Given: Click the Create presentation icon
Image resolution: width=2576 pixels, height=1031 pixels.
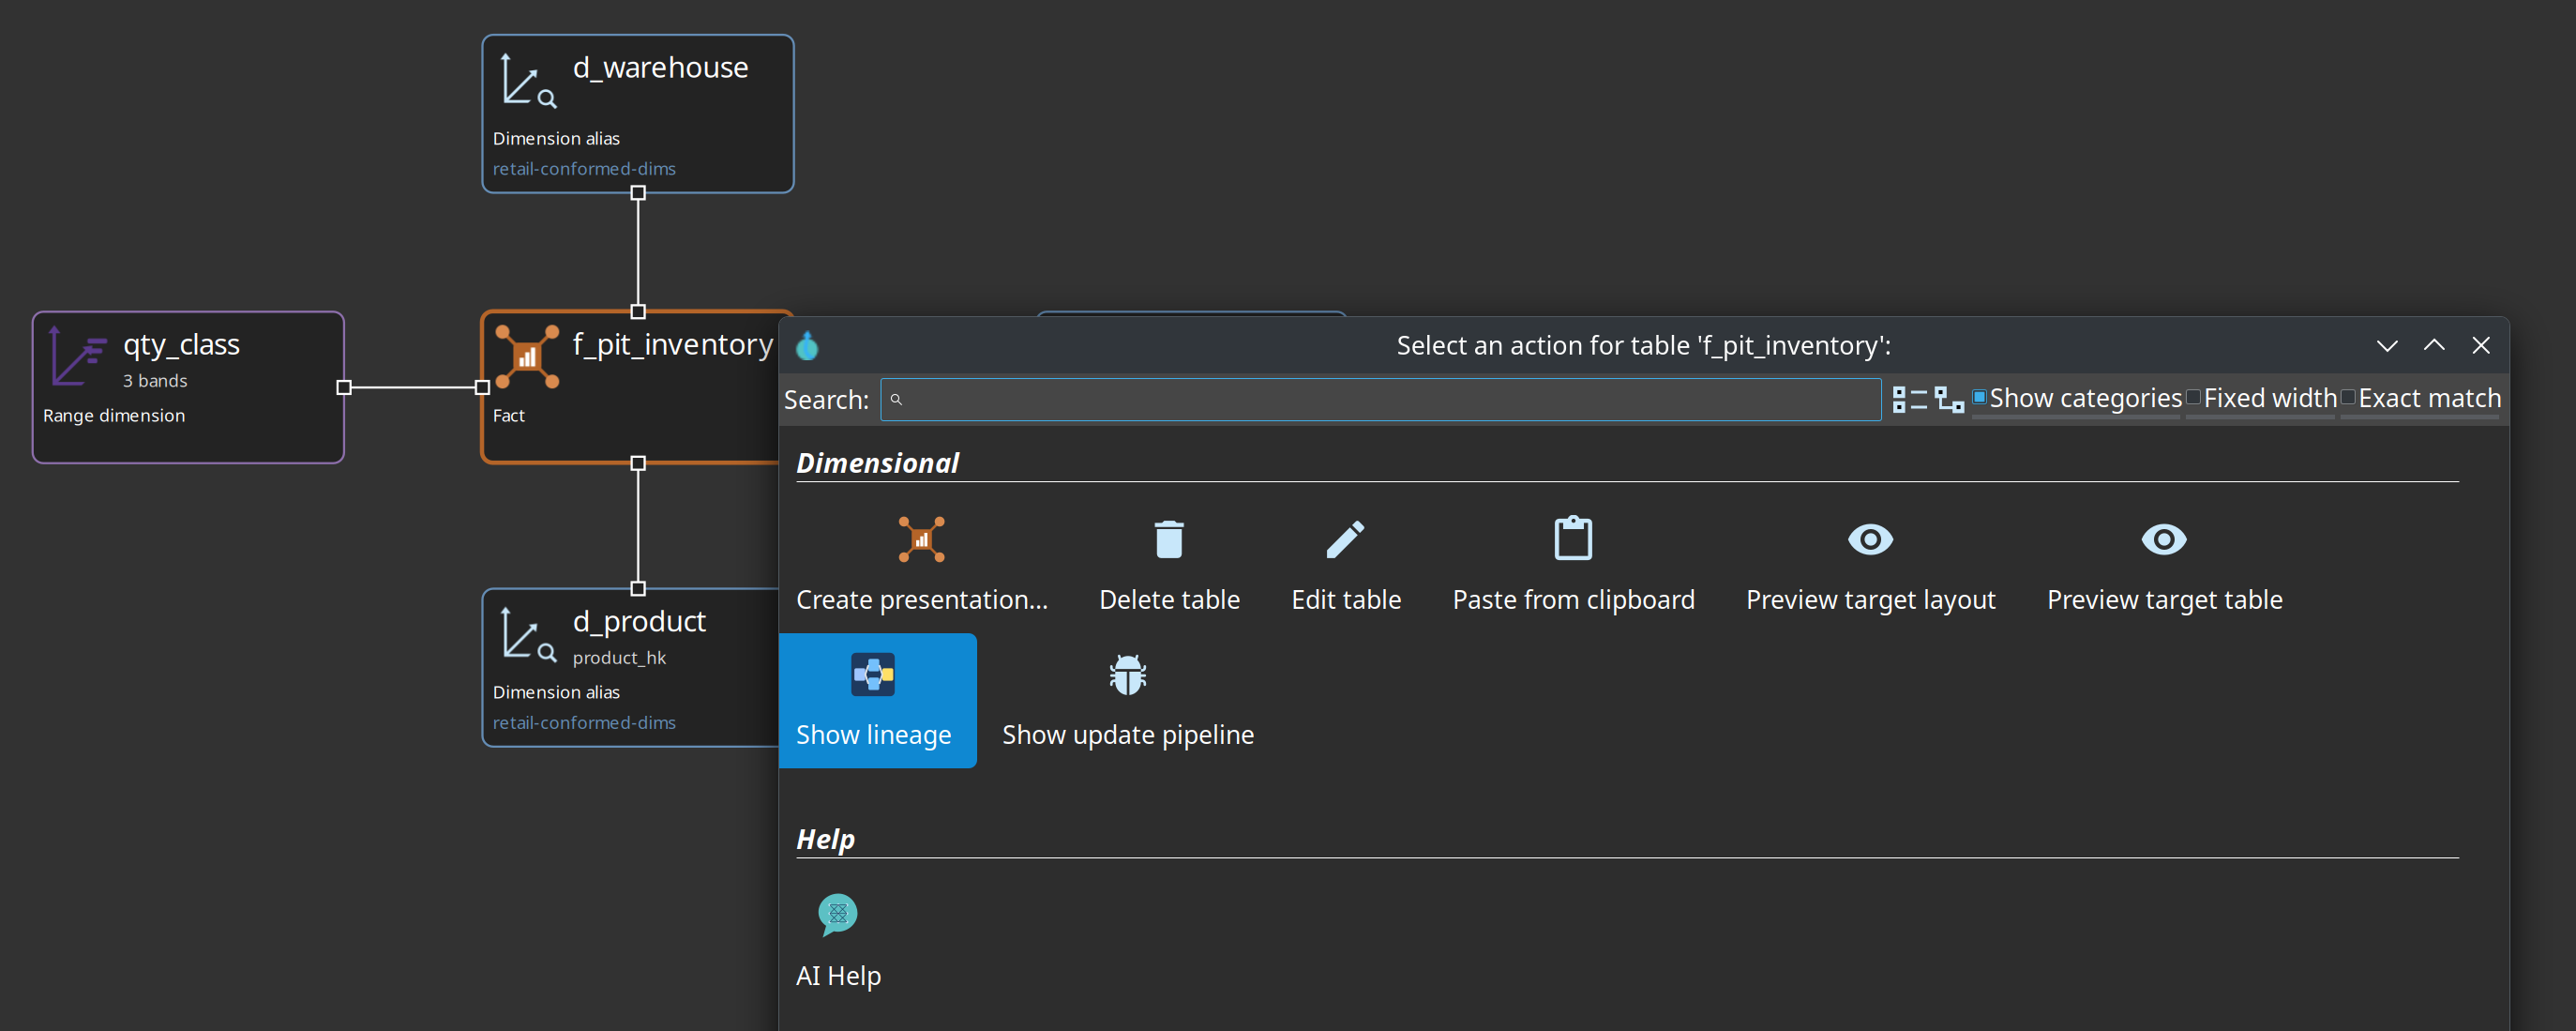Looking at the screenshot, I should (920, 539).
